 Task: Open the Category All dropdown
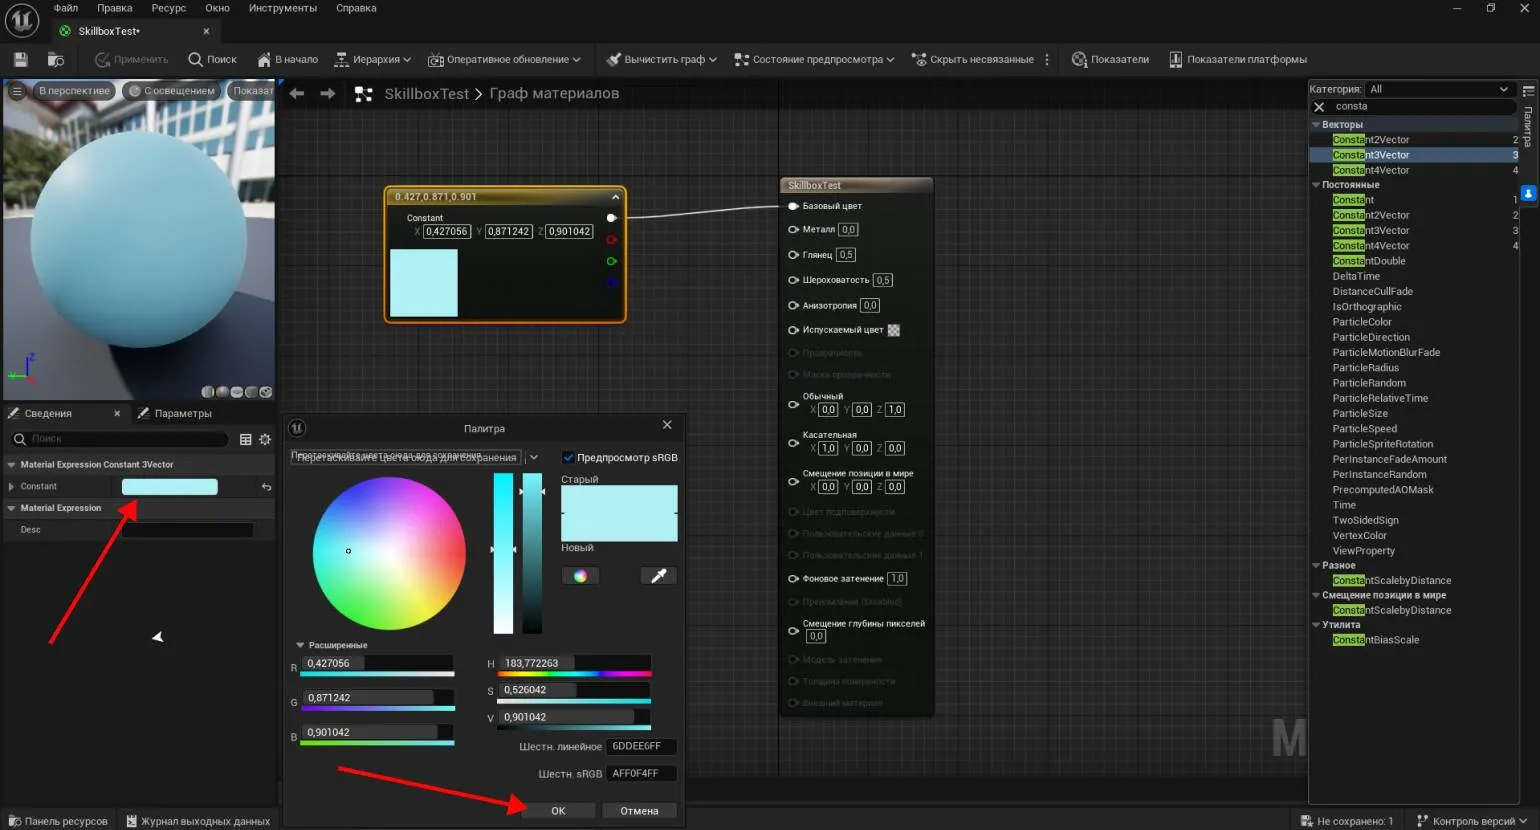tap(1438, 89)
